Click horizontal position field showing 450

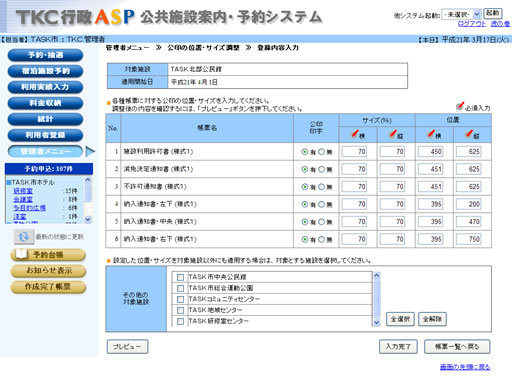(x=431, y=152)
